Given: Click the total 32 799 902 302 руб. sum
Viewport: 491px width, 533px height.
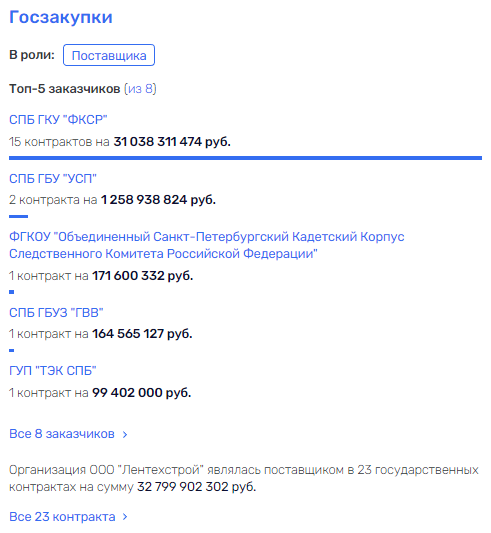Looking at the screenshot, I should [196, 487].
